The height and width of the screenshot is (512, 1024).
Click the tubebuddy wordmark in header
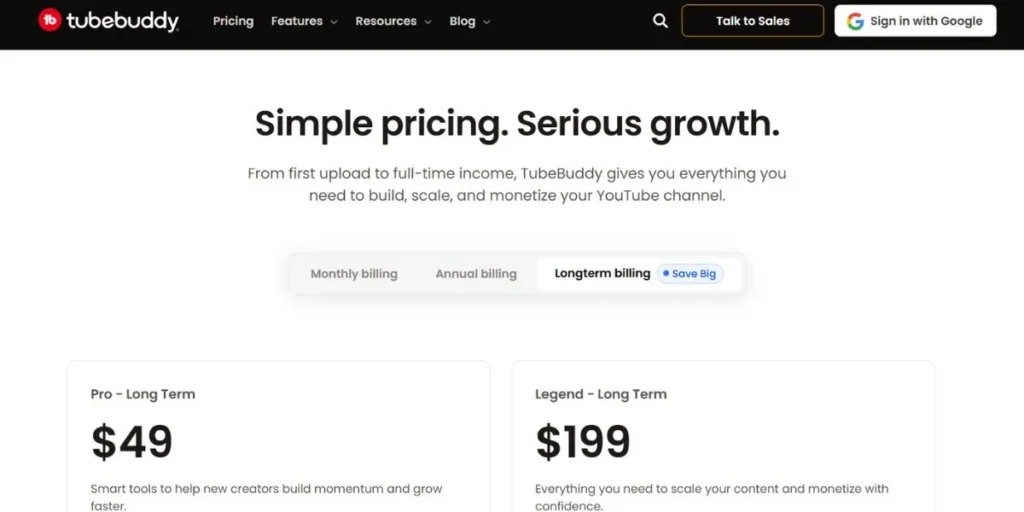[122, 21]
